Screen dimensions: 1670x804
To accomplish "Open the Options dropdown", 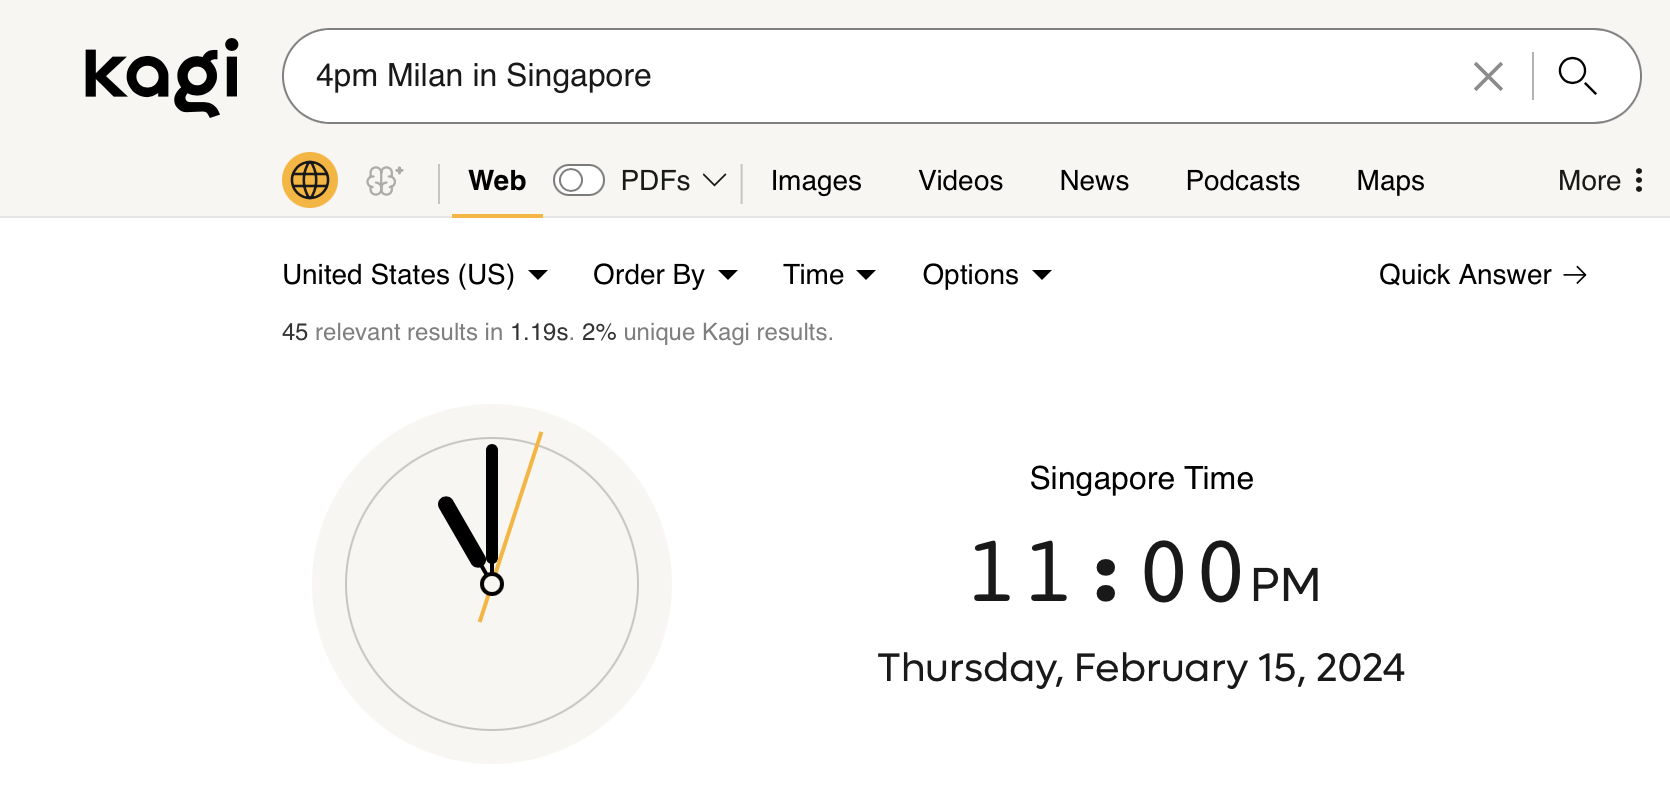I will [x=986, y=275].
